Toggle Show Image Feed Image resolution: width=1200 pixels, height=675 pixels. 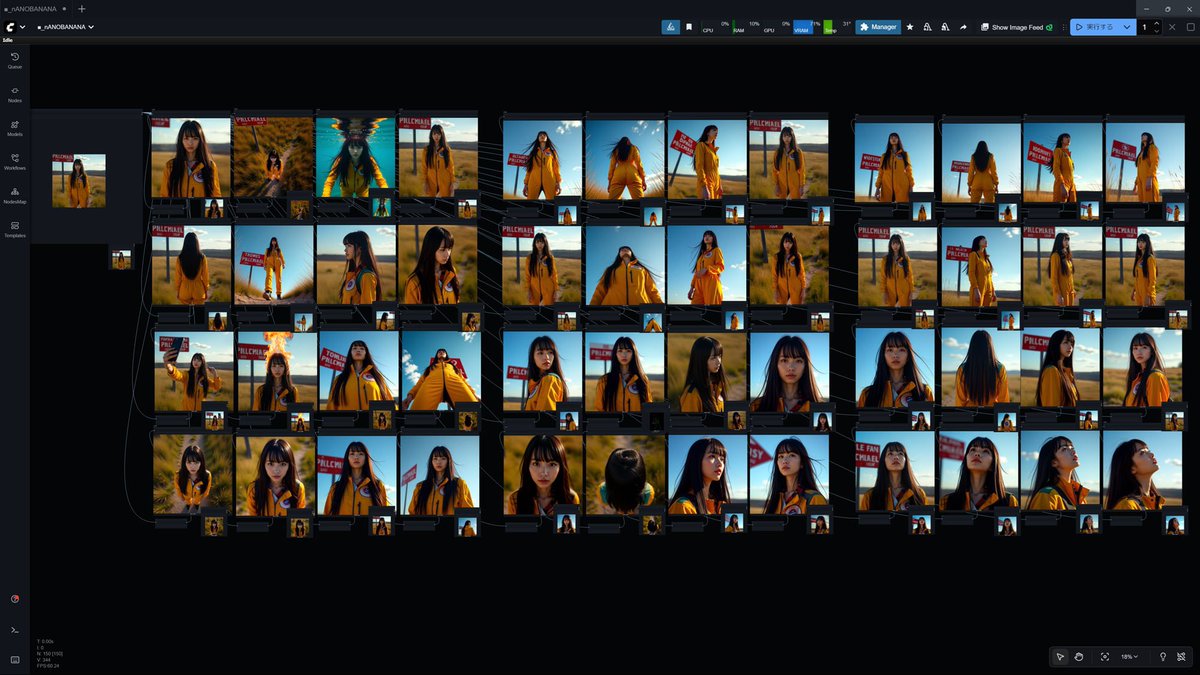[x=1016, y=27]
